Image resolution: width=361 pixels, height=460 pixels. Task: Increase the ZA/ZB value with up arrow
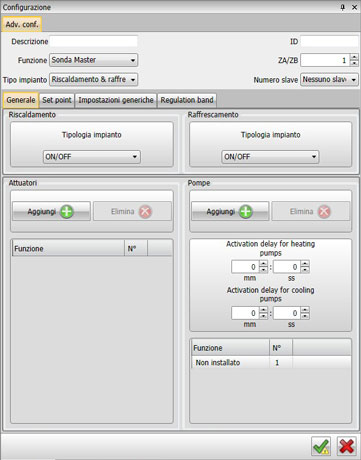(354, 57)
